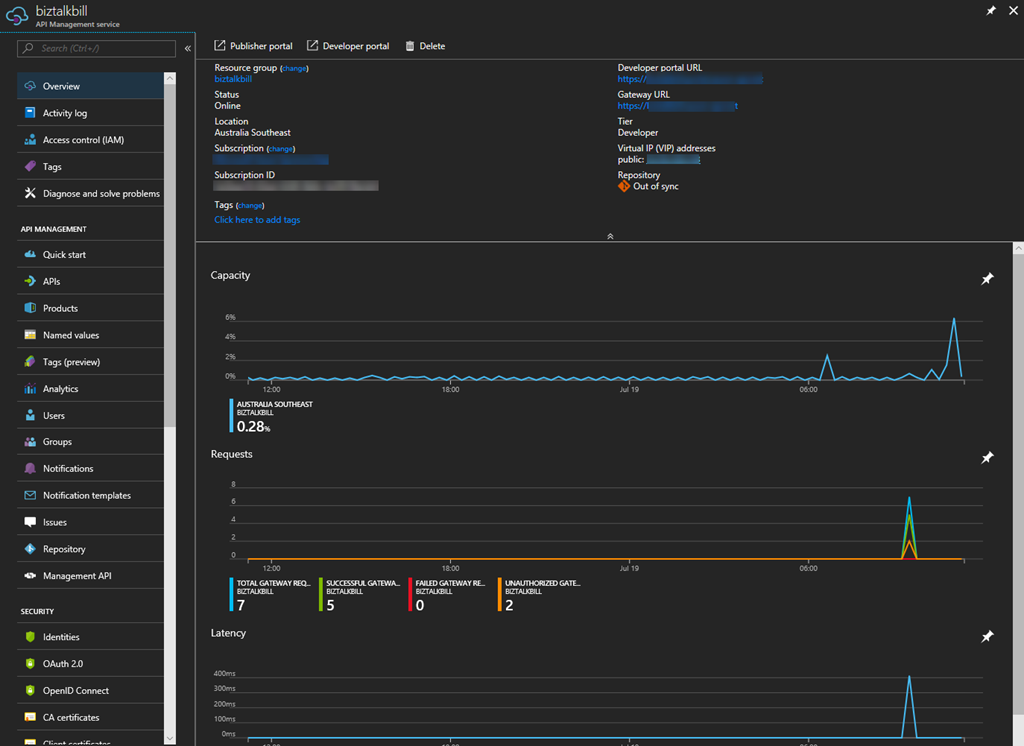Open OpenID Connect menu item
This screenshot has width=1024, height=746.
[90, 690]
